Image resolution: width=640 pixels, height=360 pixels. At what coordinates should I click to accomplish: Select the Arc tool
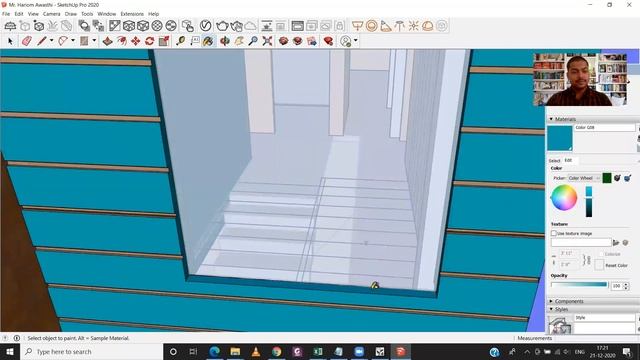click(x=63, y=41)
